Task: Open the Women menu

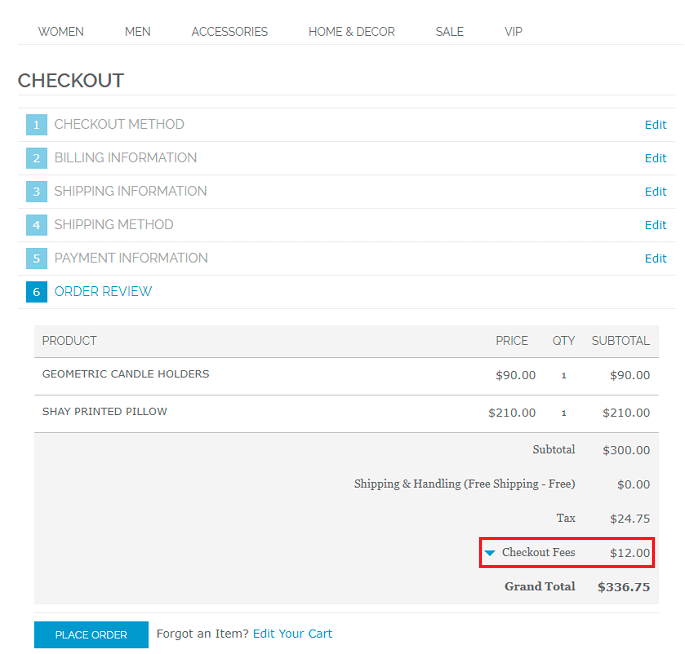Action: click(61, 32)
